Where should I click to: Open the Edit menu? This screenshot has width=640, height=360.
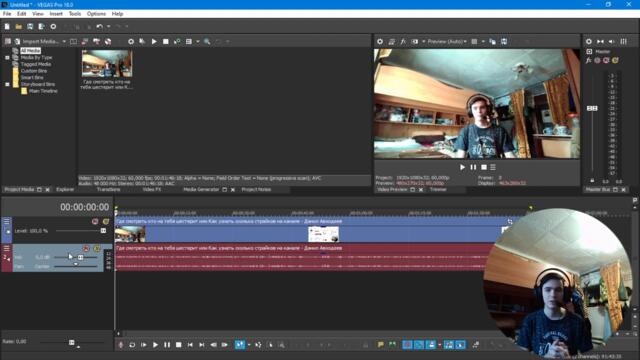pos(21,14)
